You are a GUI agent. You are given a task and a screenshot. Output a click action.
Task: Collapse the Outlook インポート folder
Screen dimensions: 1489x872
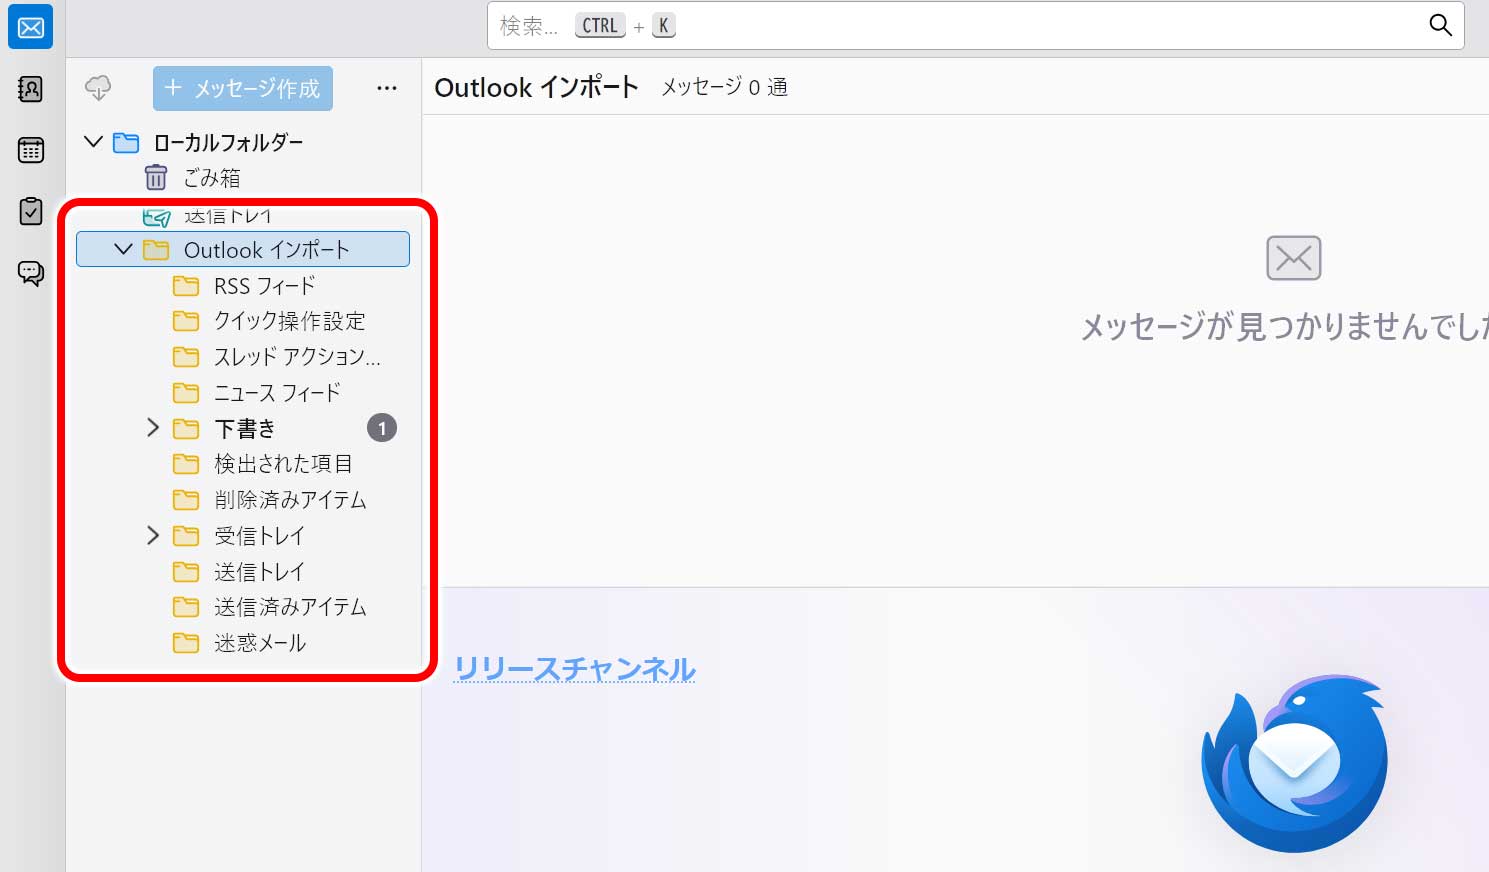pyautogui.click(x=123, y=249)
